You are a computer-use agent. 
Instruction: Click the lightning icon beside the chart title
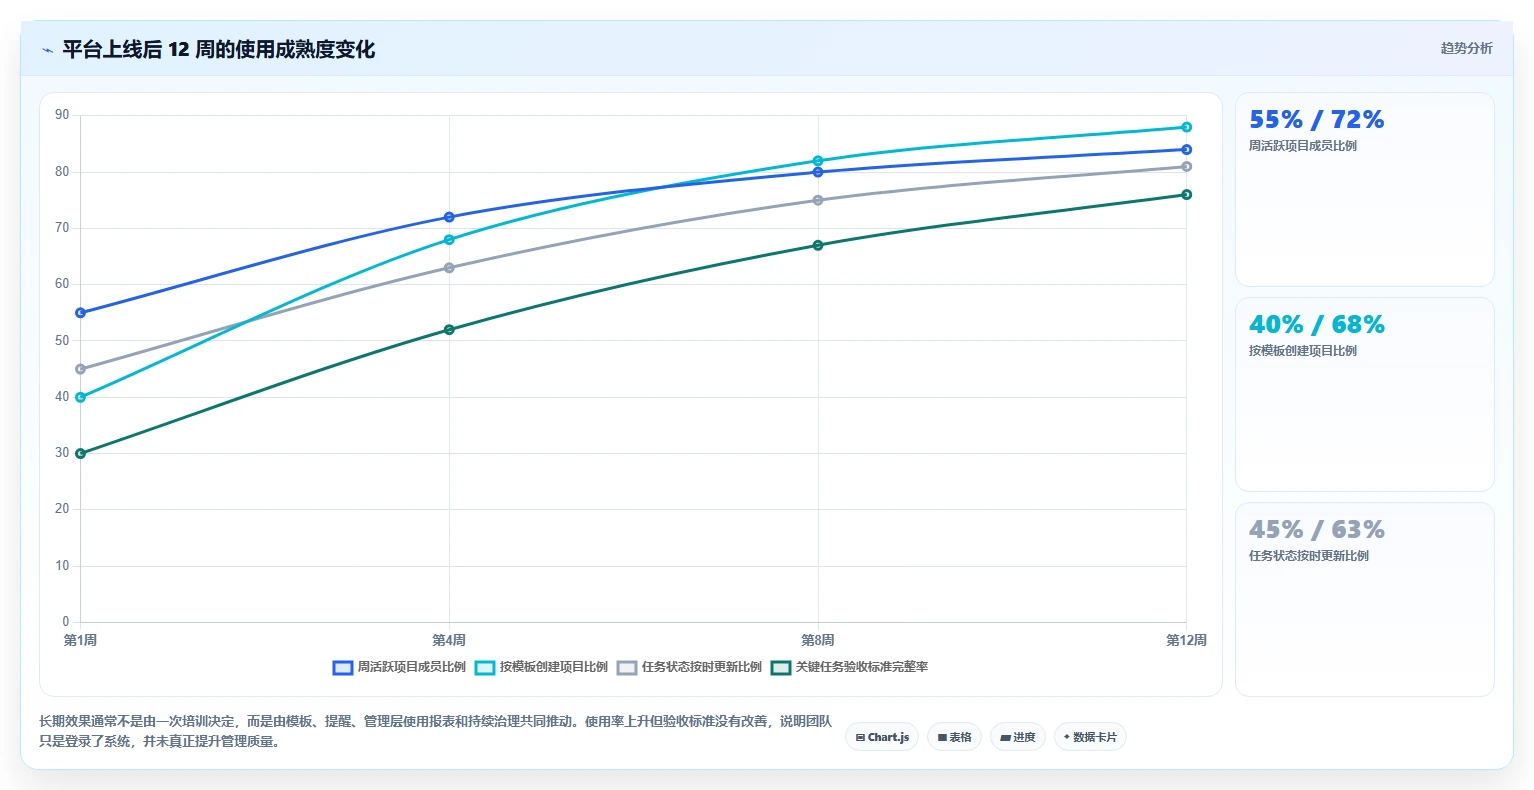(x=47, y=50)
